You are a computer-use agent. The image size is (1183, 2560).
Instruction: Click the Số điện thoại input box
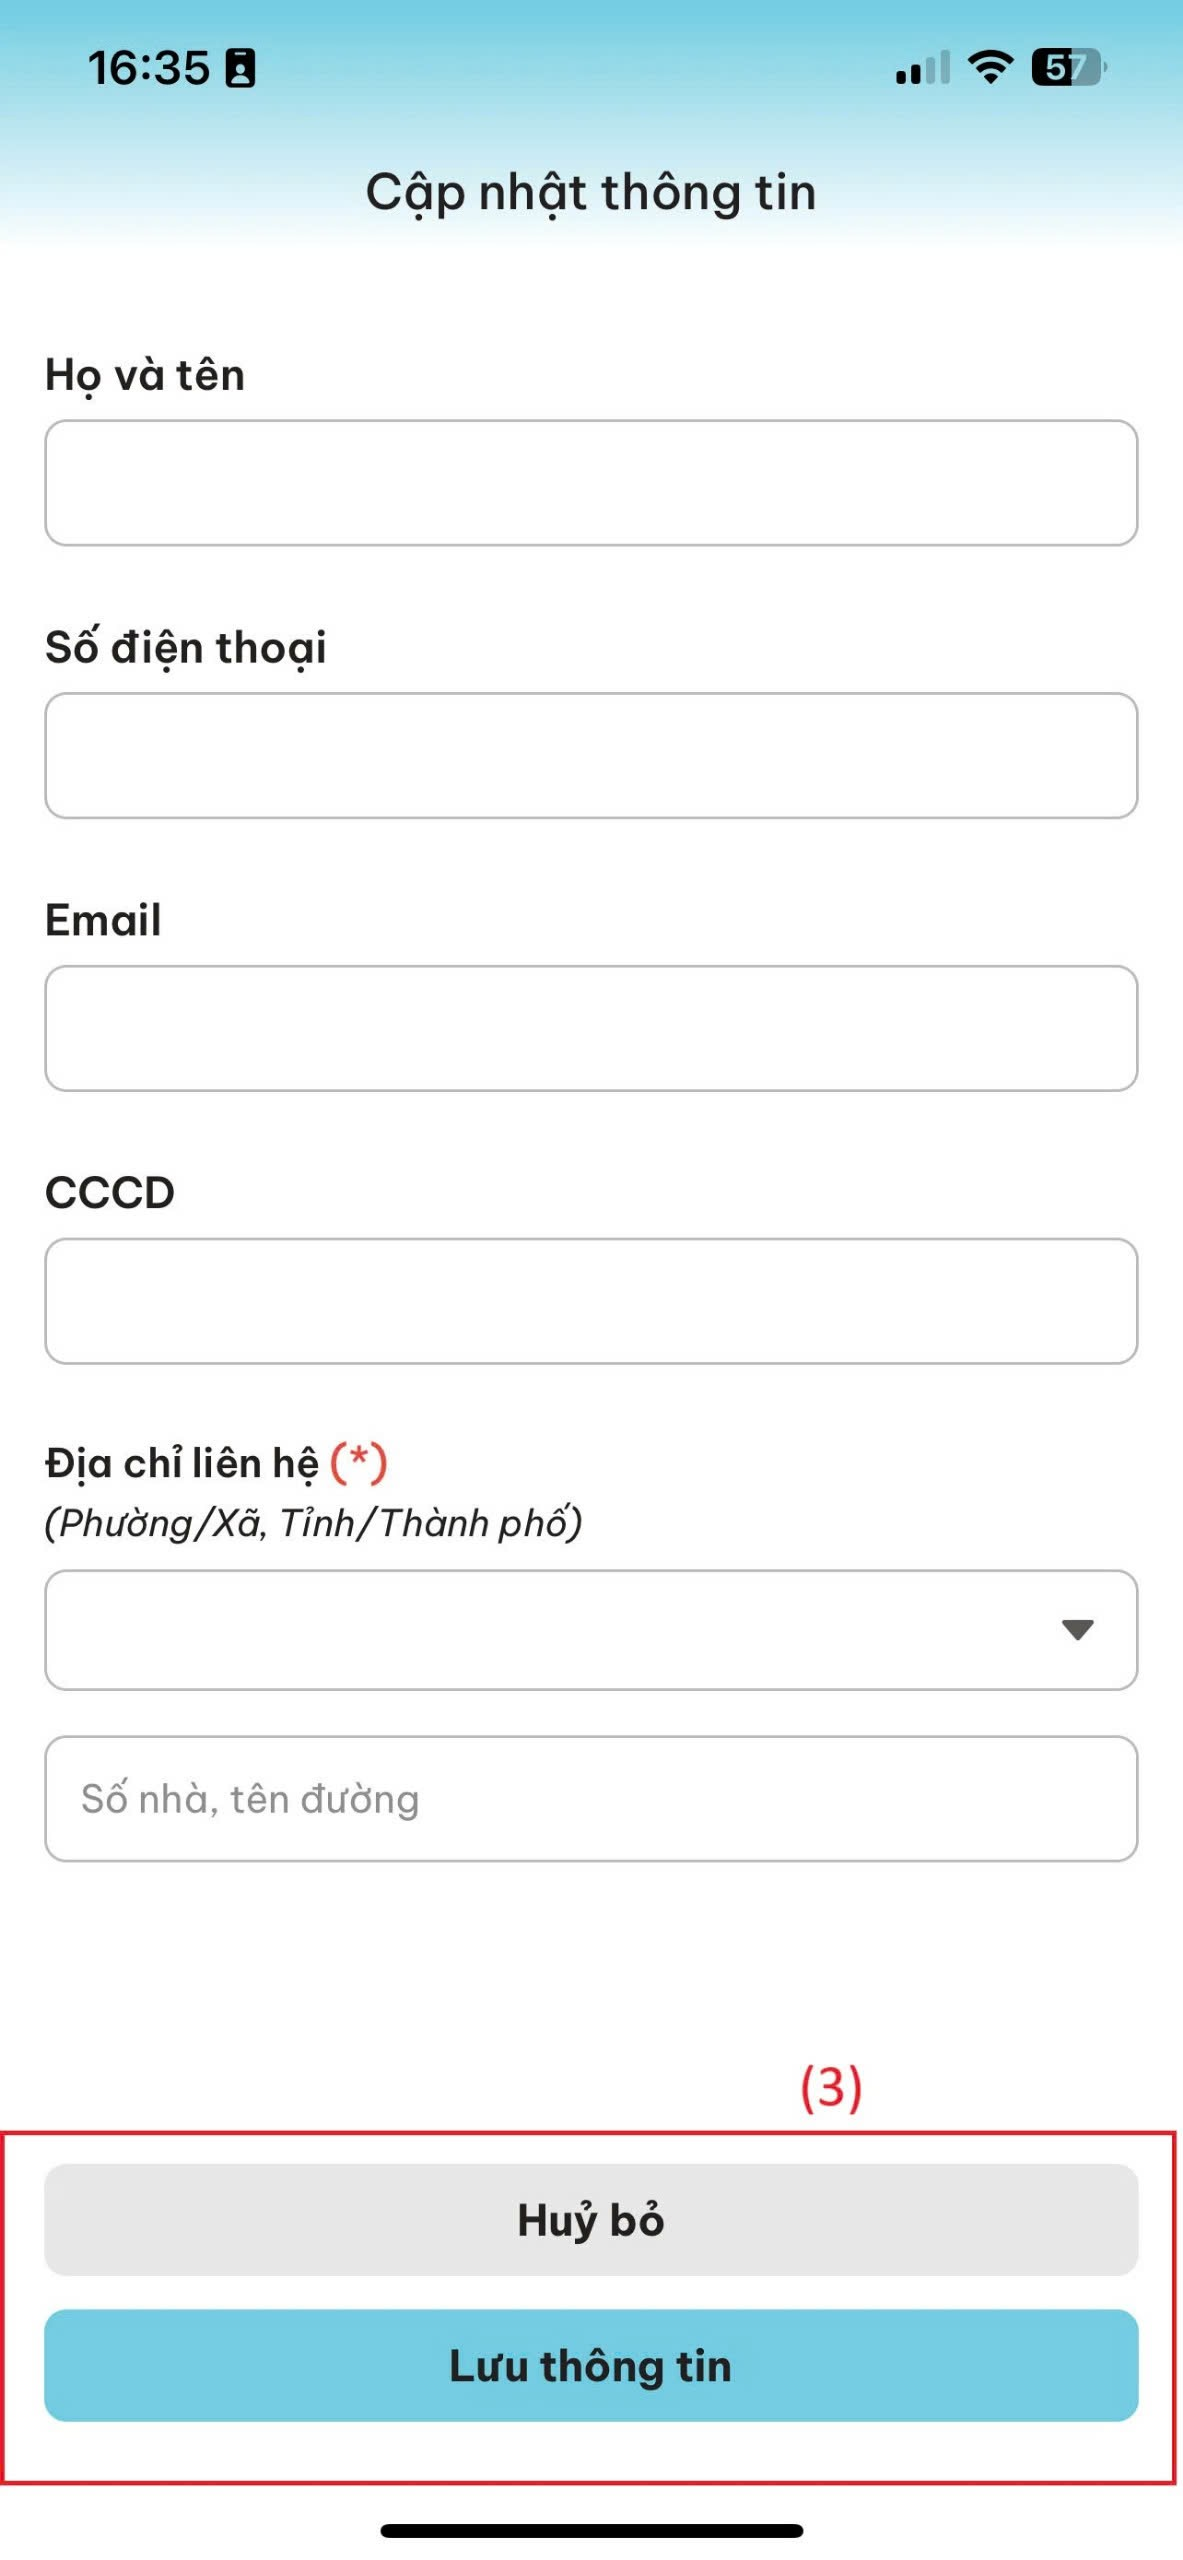click(x=591, y=756)
